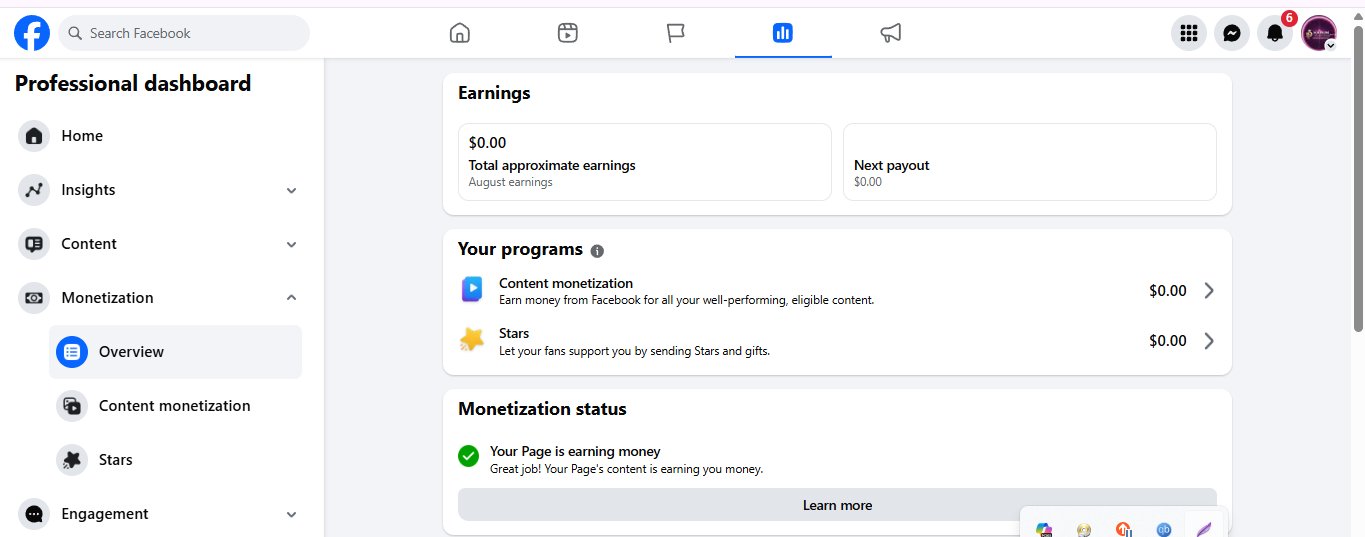This screenshot has height=537, width=1365.
Task: Click the 'August earnings' label
Action: [x=510, y=182]
